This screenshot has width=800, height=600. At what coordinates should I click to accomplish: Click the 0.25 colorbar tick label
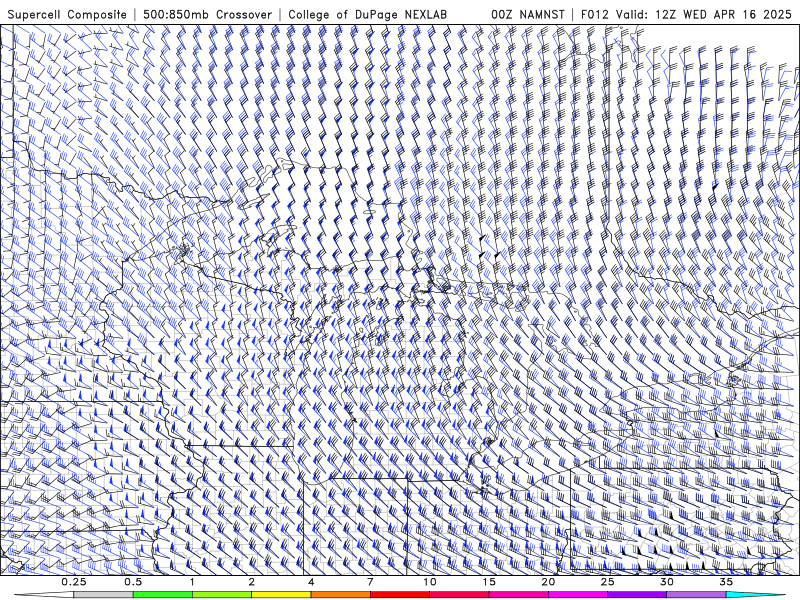74,582
